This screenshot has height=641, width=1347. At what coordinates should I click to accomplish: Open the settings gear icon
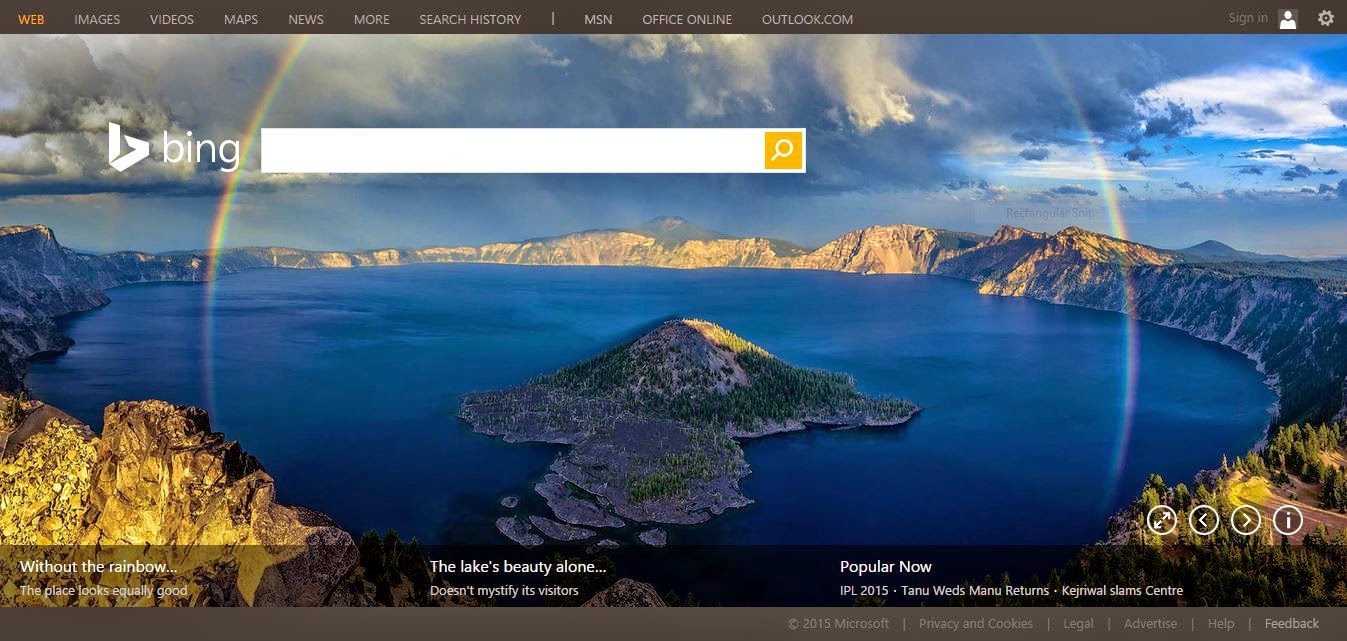(x=1325, y=18)
